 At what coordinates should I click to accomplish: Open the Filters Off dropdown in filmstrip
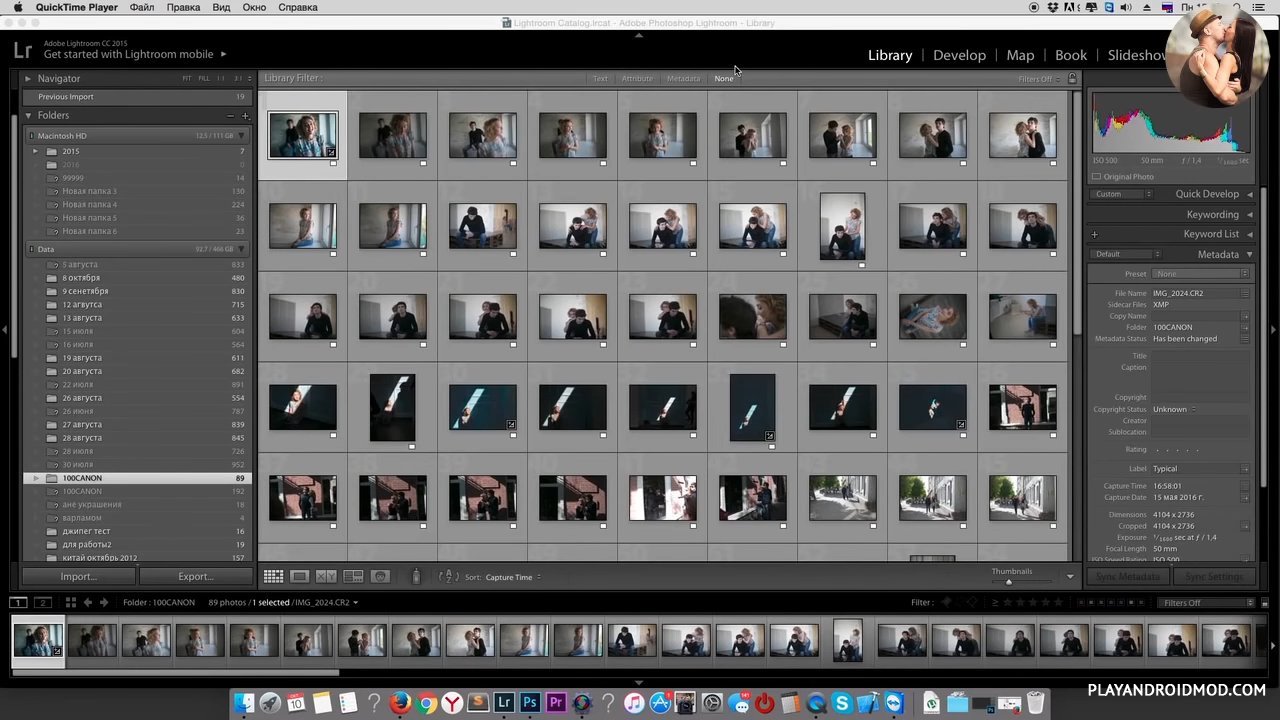[1207, 603]
